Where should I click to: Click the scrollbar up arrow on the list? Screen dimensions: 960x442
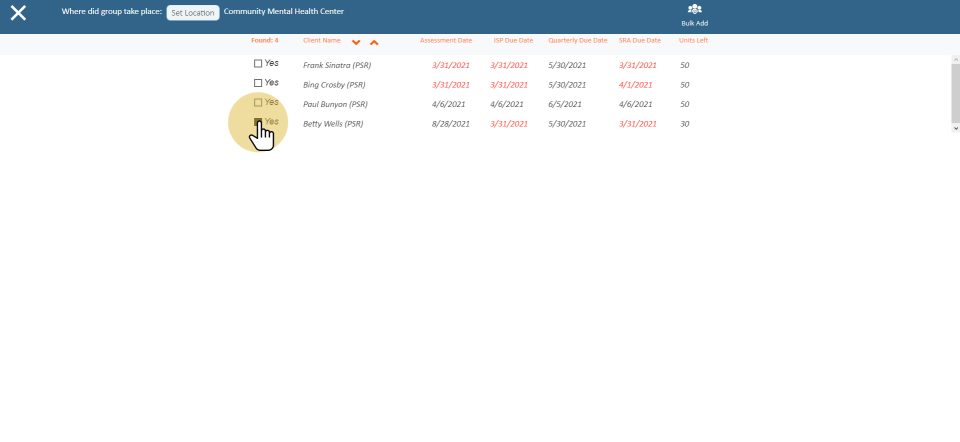tap(955, 60)
